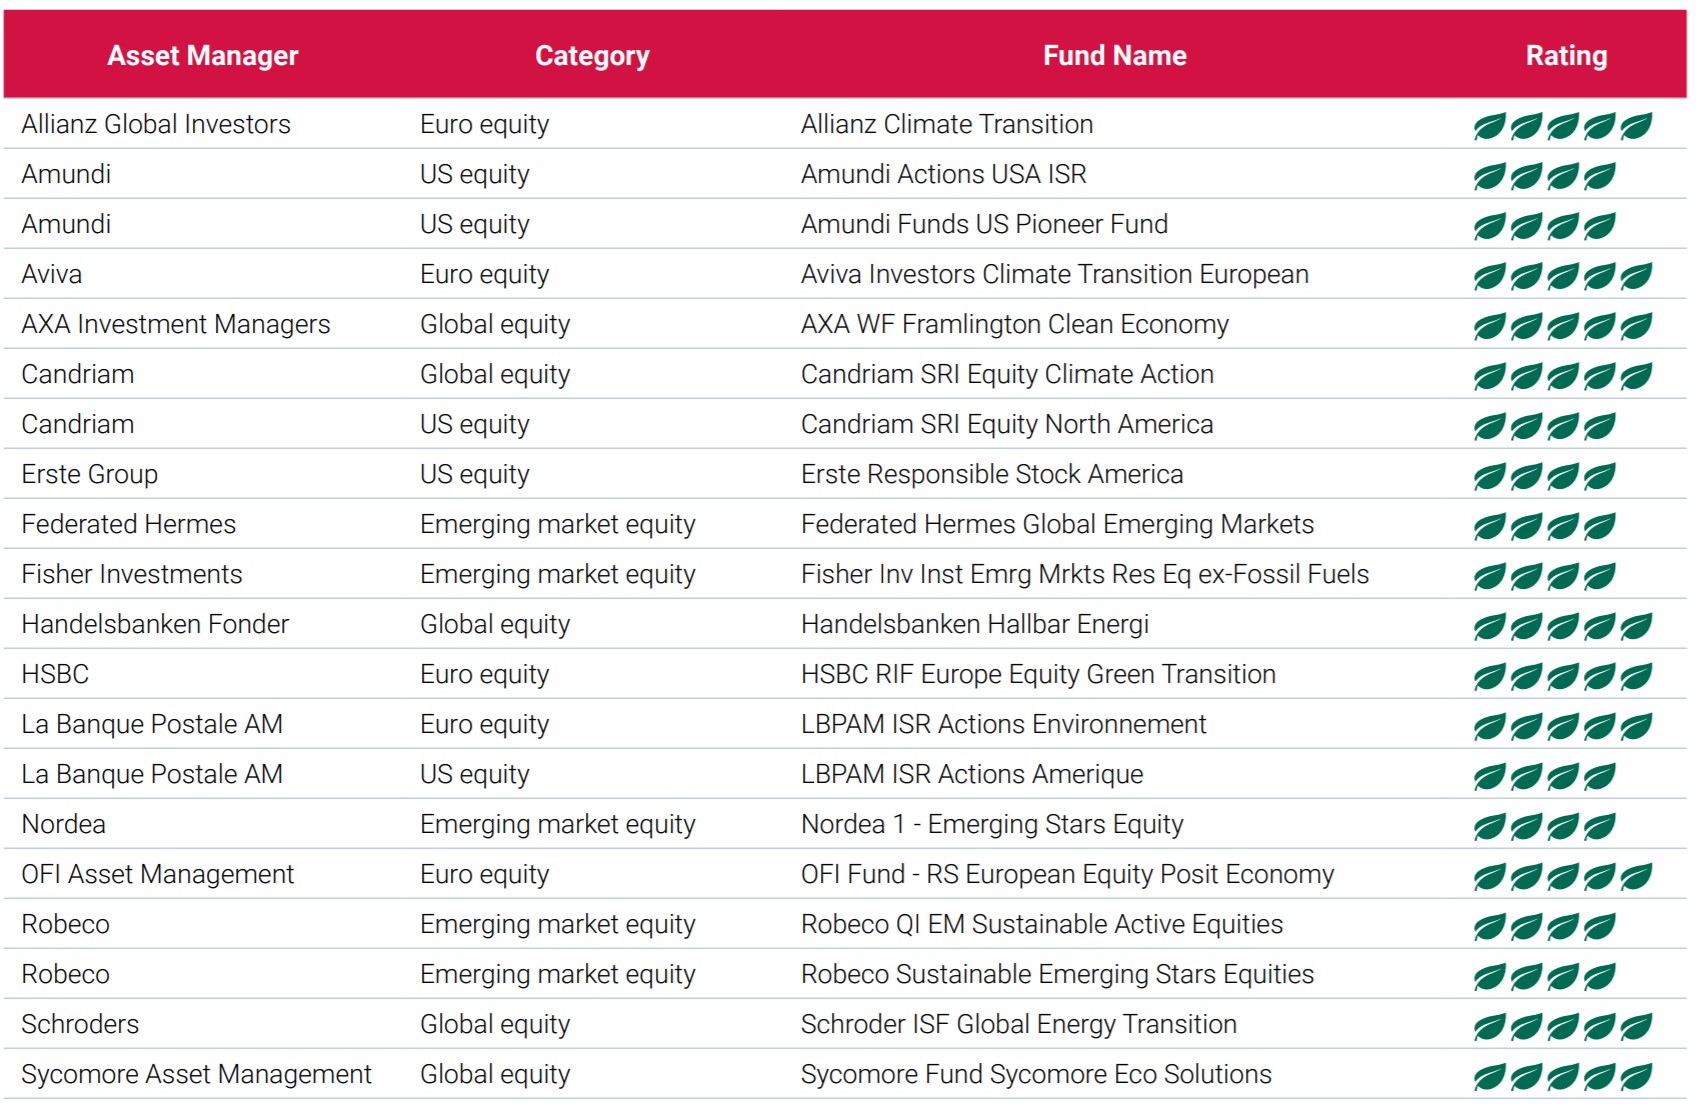Click the leaf rating for Allianz Climate Transition

coord(1562,126)
